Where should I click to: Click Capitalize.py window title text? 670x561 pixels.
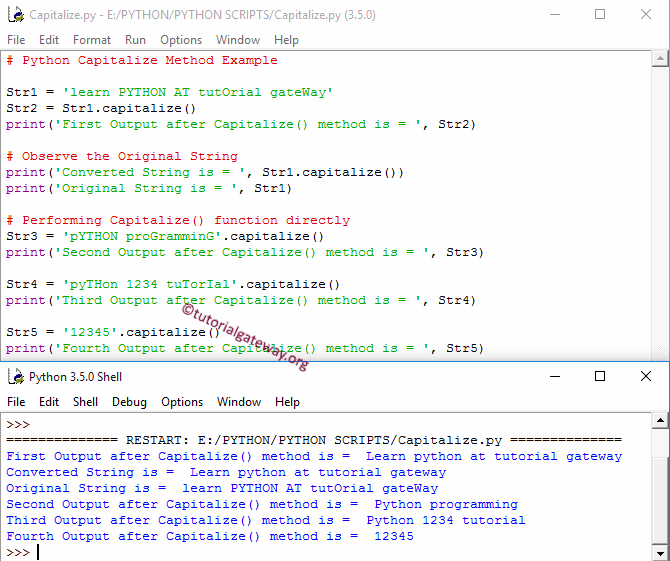click(203, 15)
